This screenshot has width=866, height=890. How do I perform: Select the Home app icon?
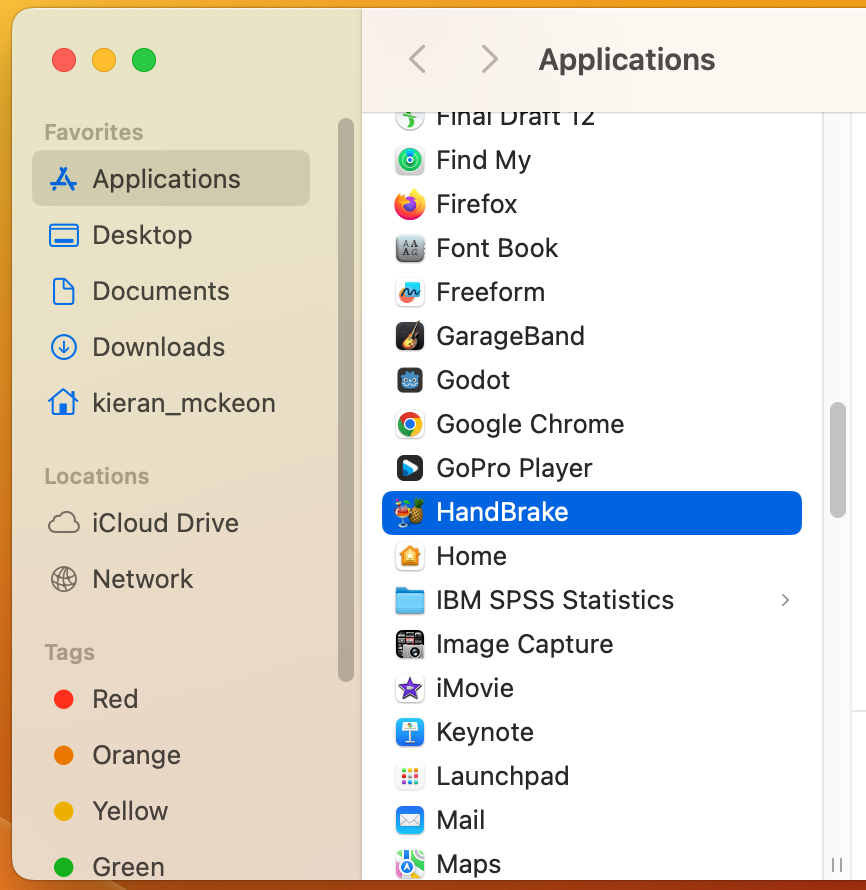point(409,556)
